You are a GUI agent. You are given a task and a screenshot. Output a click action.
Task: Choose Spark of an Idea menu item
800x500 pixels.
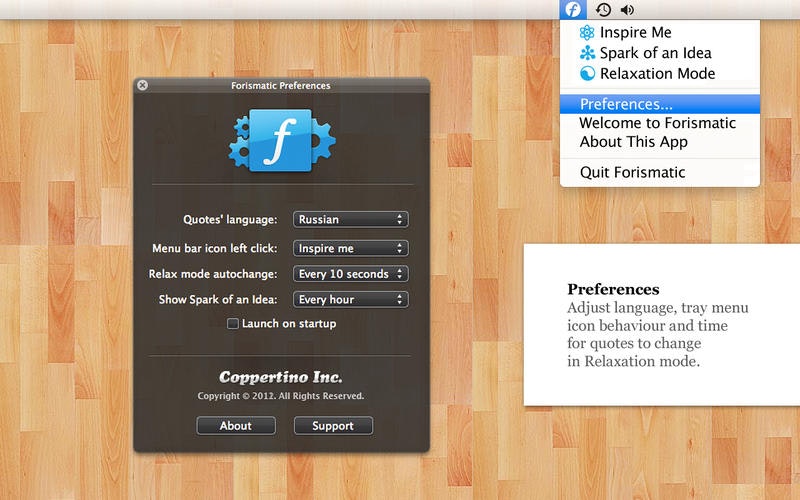click(660, 53)
